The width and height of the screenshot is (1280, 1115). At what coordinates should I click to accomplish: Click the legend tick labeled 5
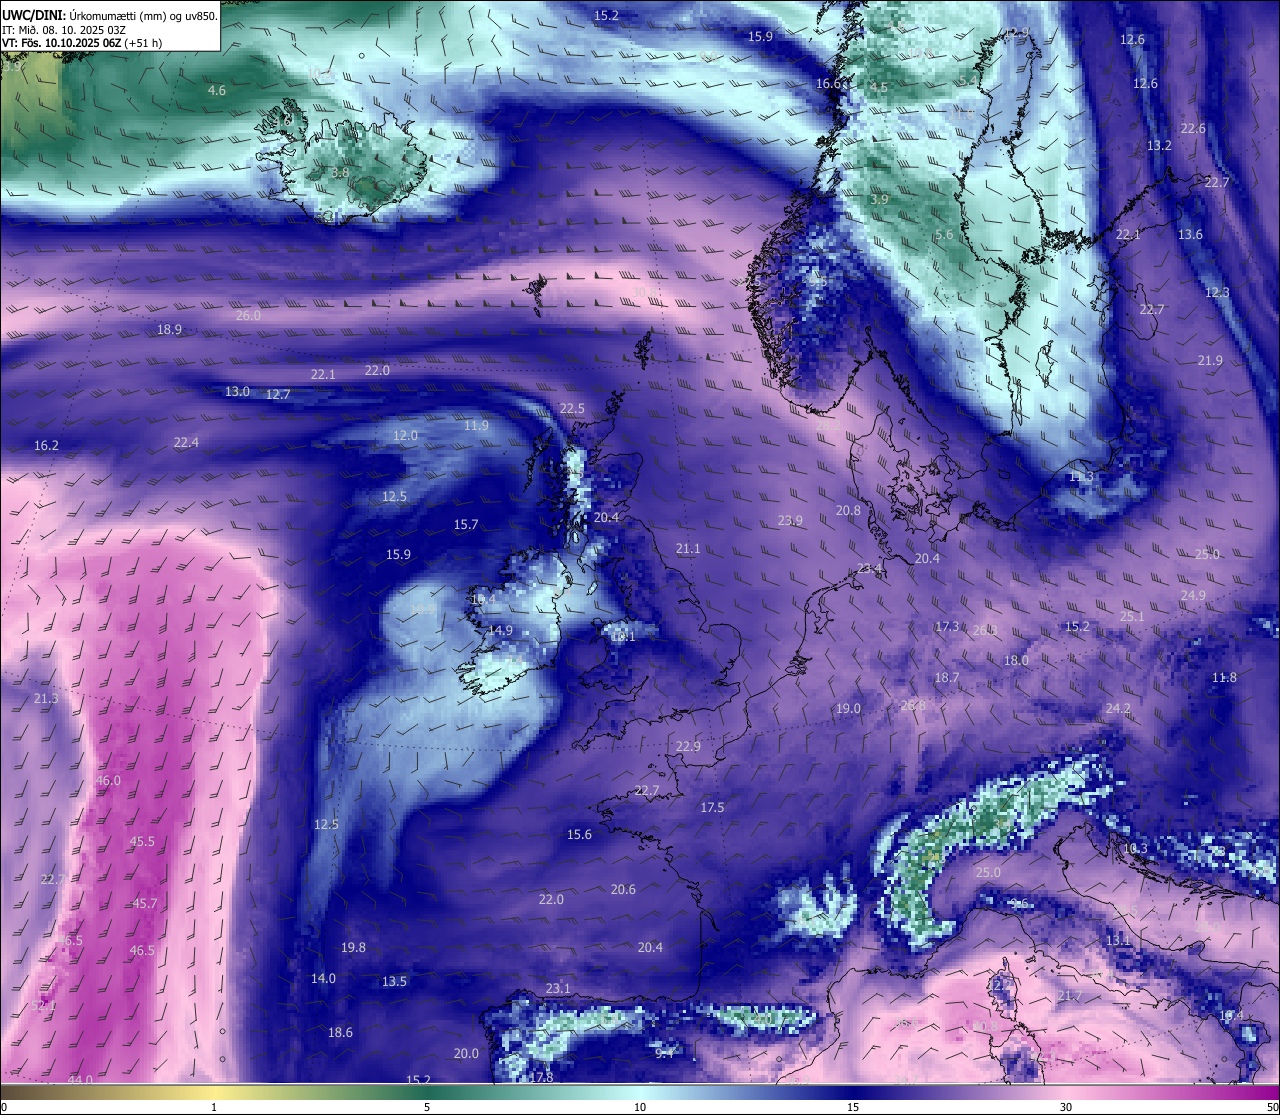click(427, 1107)
